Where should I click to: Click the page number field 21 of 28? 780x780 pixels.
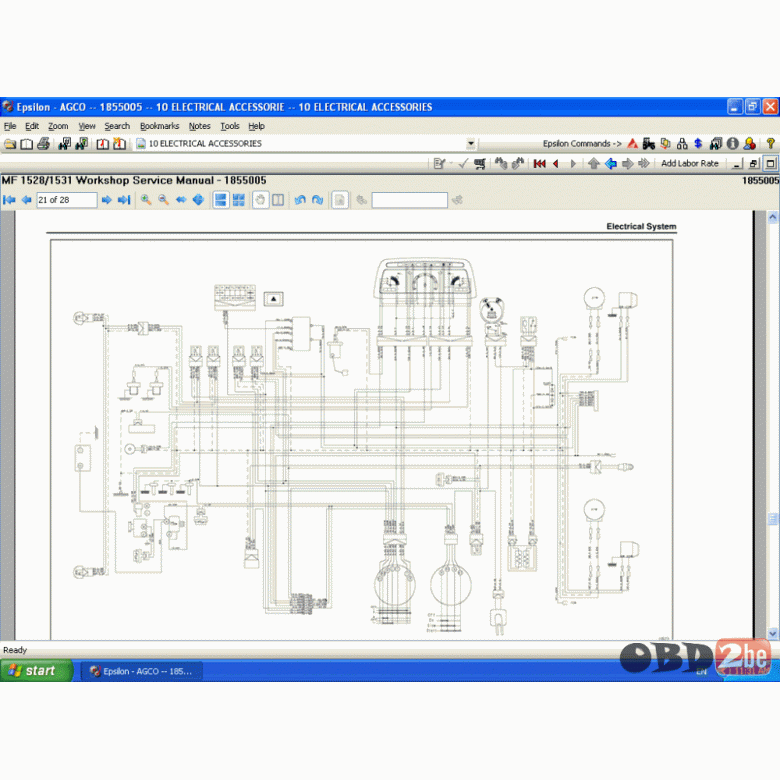pos(67,200)
